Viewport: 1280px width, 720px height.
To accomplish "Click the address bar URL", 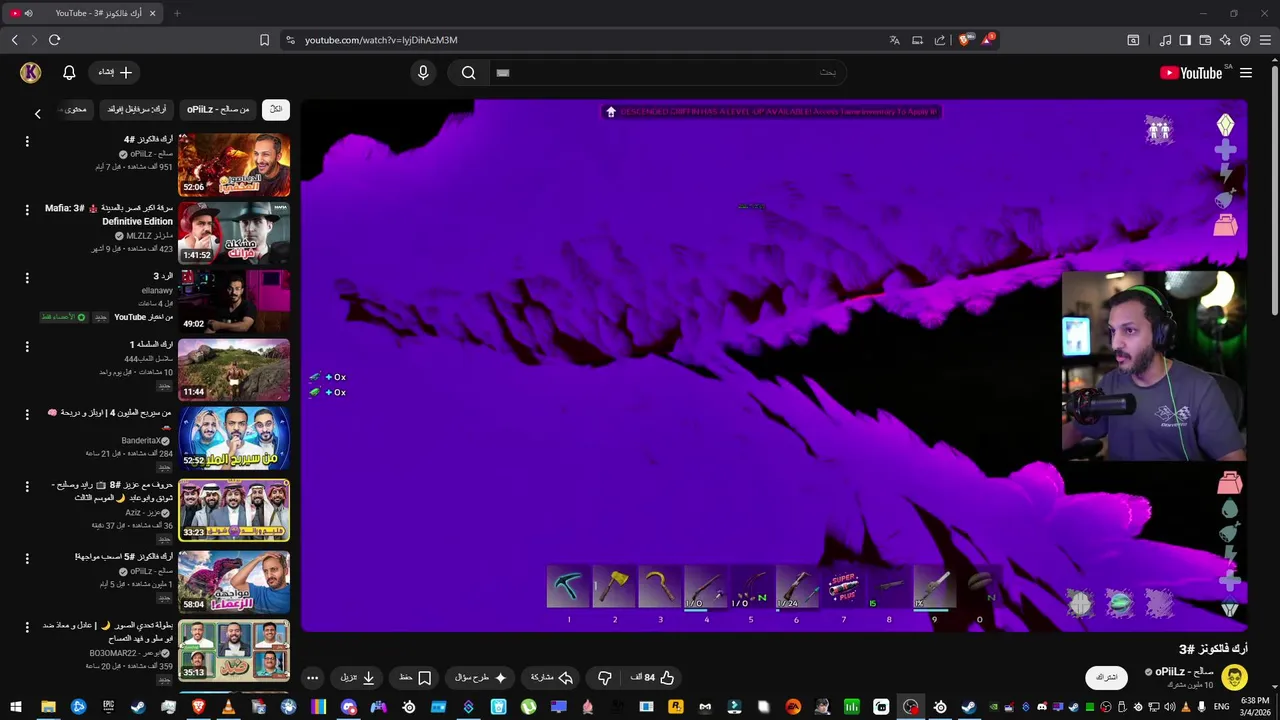I will (381, 40).
